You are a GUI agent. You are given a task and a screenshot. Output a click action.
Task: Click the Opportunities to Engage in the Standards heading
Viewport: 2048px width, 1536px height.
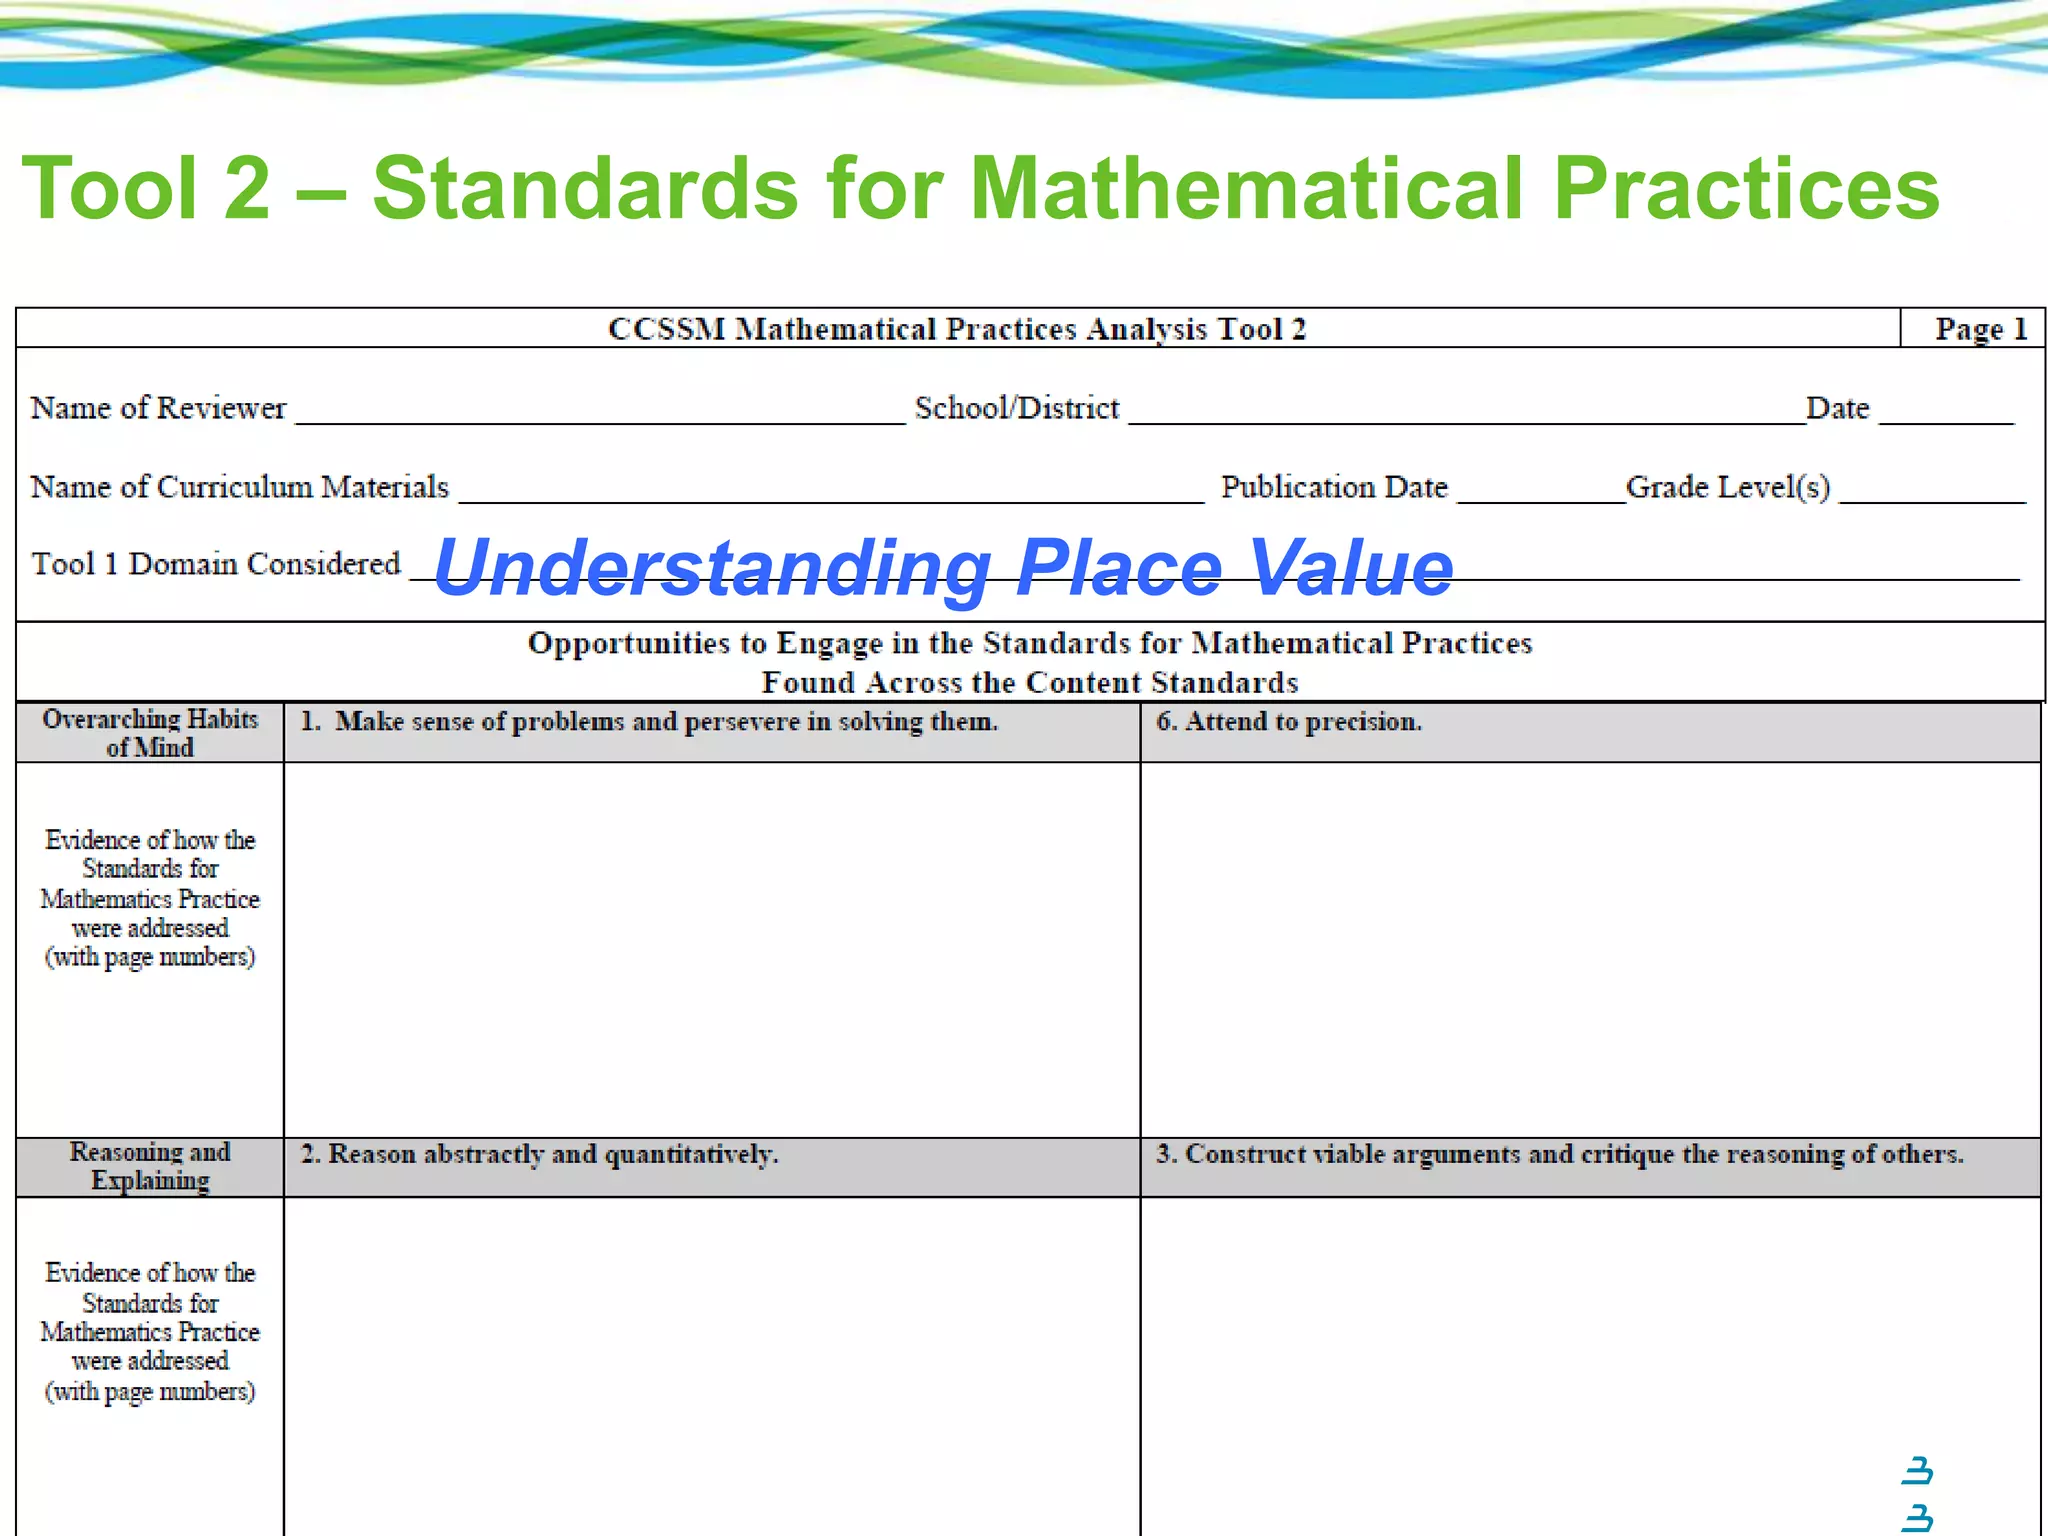[x=1030, y=643]
